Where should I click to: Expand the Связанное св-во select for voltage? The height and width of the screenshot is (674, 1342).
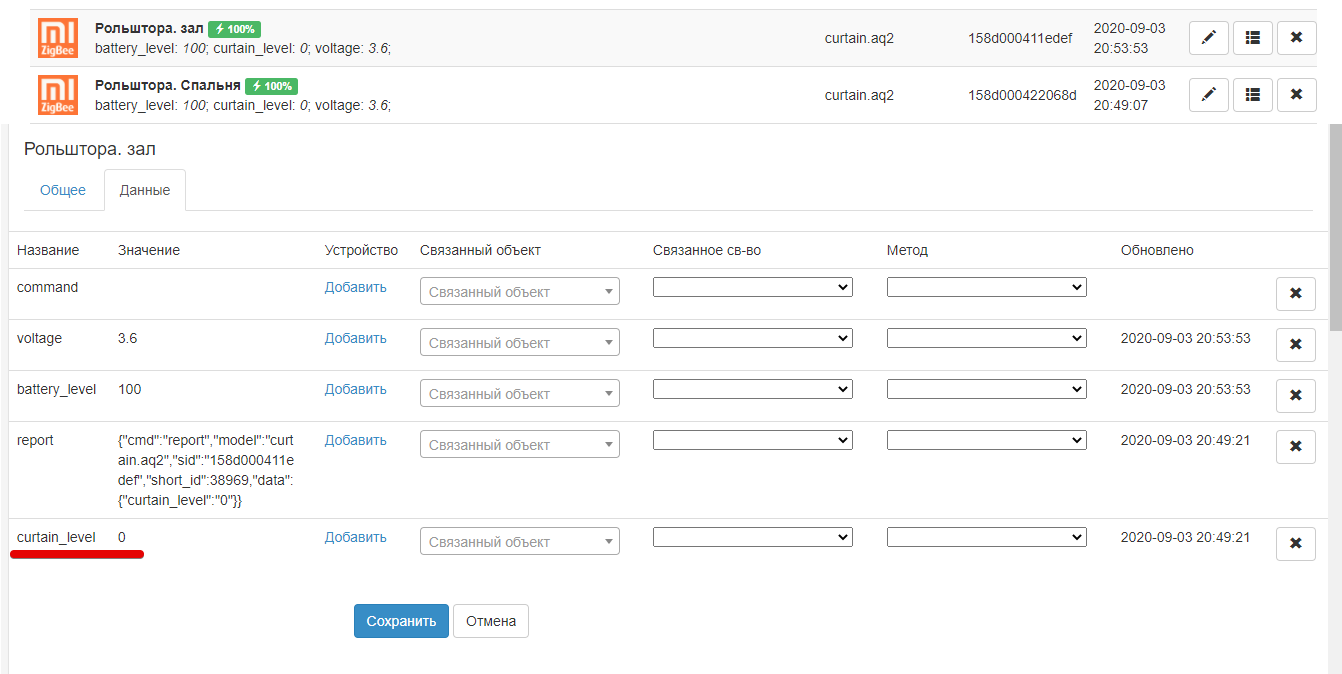(752, 338)
